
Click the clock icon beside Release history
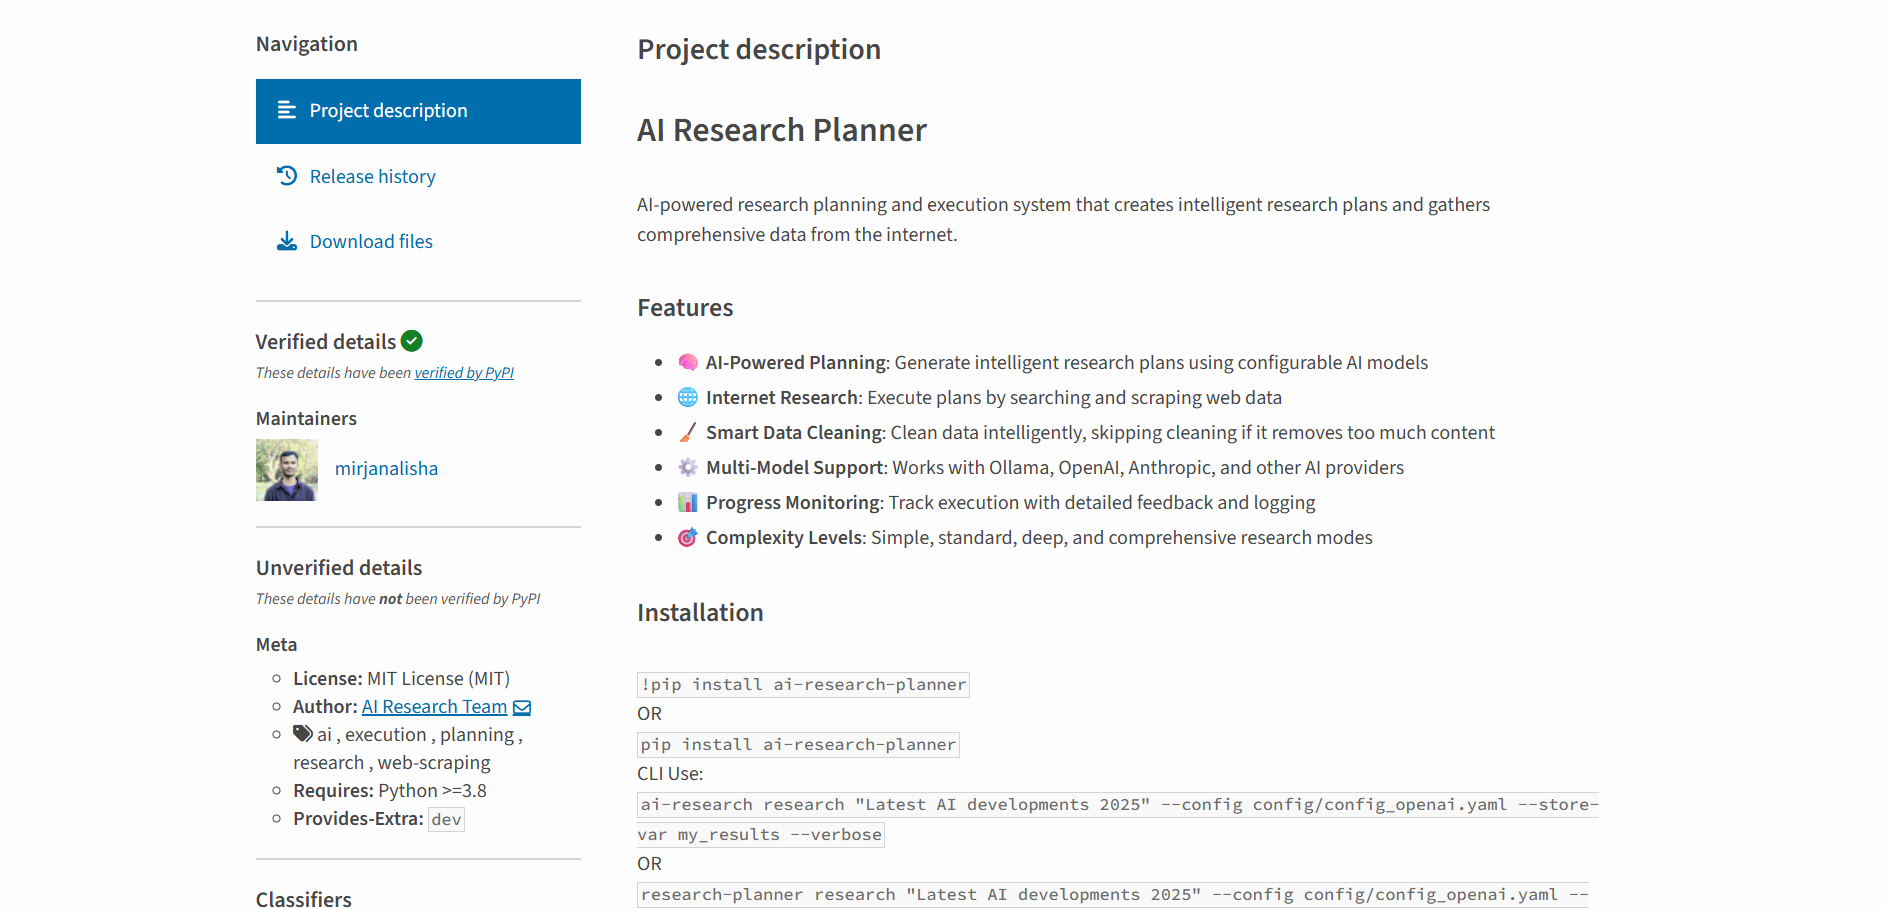pyautogui.click(x=287, y=175)
